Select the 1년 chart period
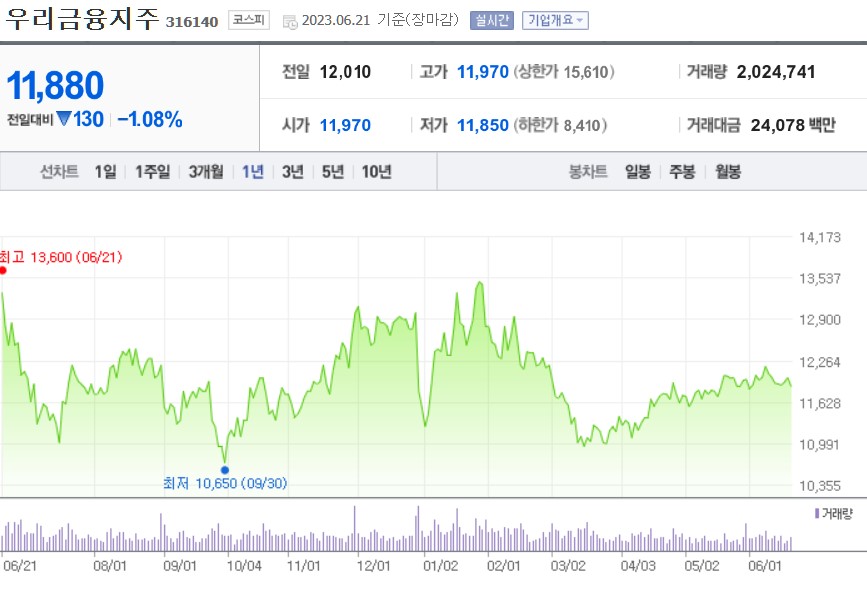Image resolution: width=867 pixels, height=601 pixels. (x=253, y=171)
